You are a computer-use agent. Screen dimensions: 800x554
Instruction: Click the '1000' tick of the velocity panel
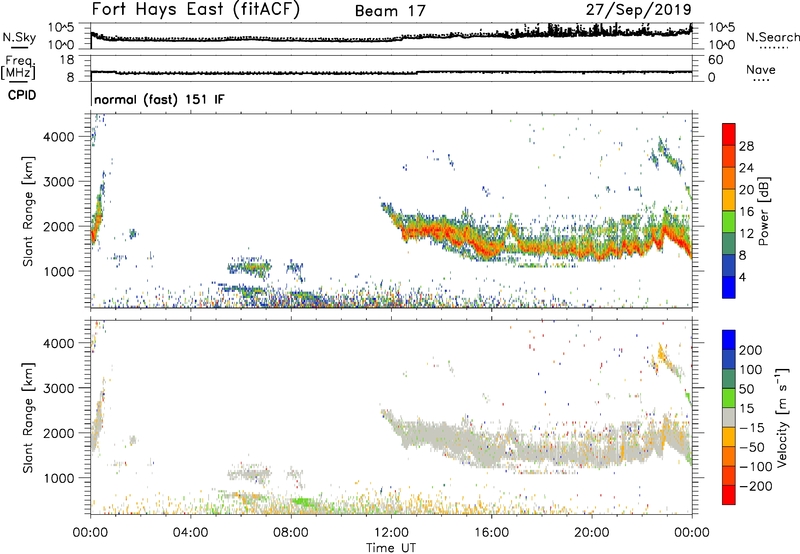58,478
